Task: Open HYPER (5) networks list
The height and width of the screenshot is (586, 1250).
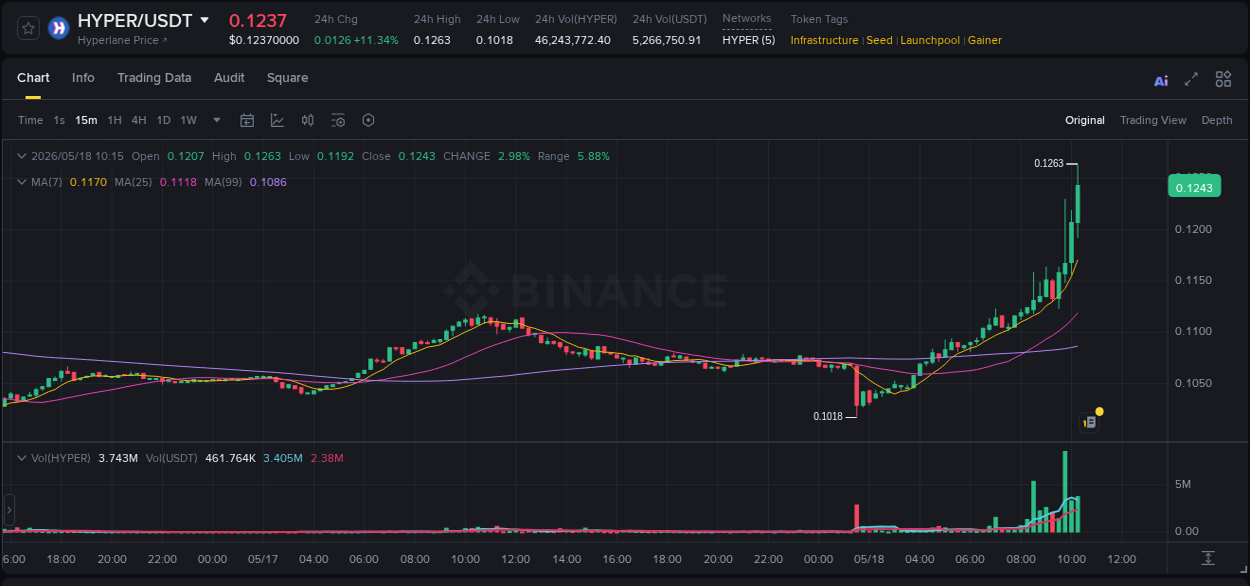Action: (748, 40)
